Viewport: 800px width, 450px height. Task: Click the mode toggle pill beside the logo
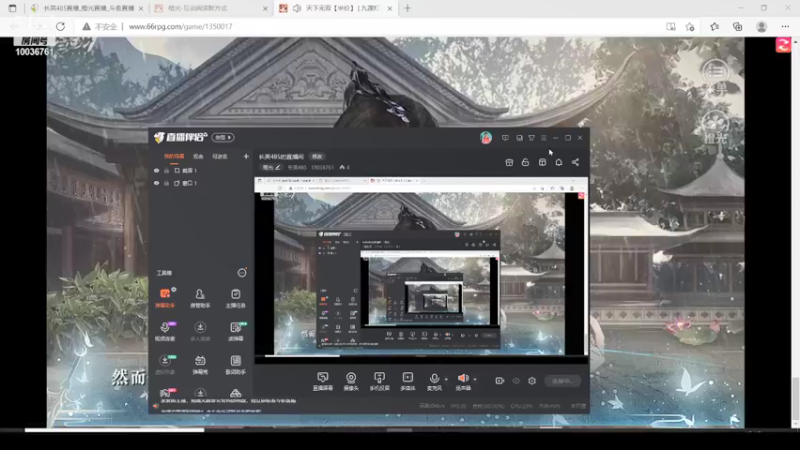click(x=223, y=137)
